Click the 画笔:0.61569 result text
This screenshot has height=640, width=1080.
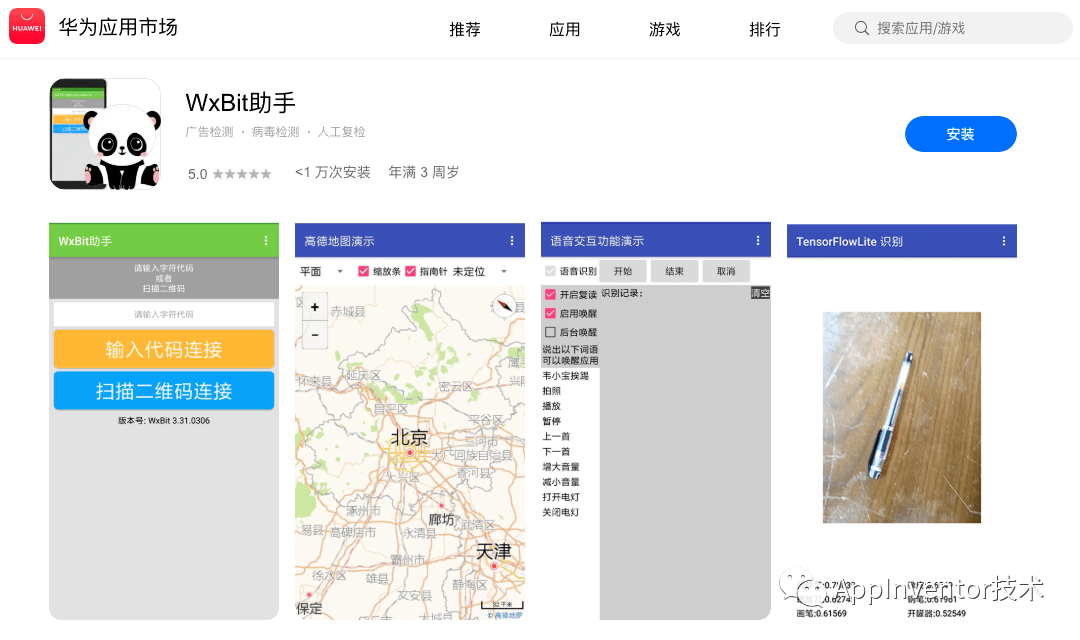point(821,613)
